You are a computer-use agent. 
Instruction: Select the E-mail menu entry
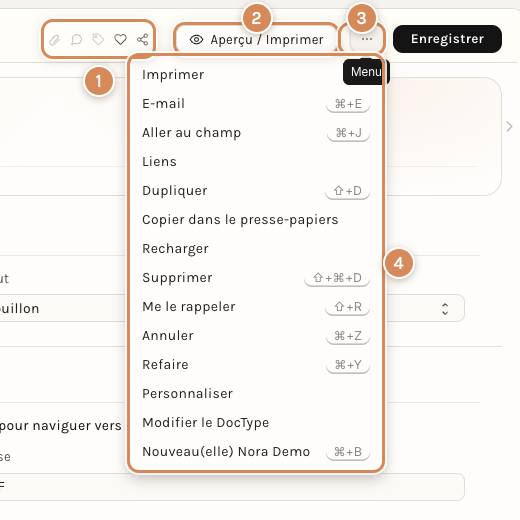[x=256, y=104]
